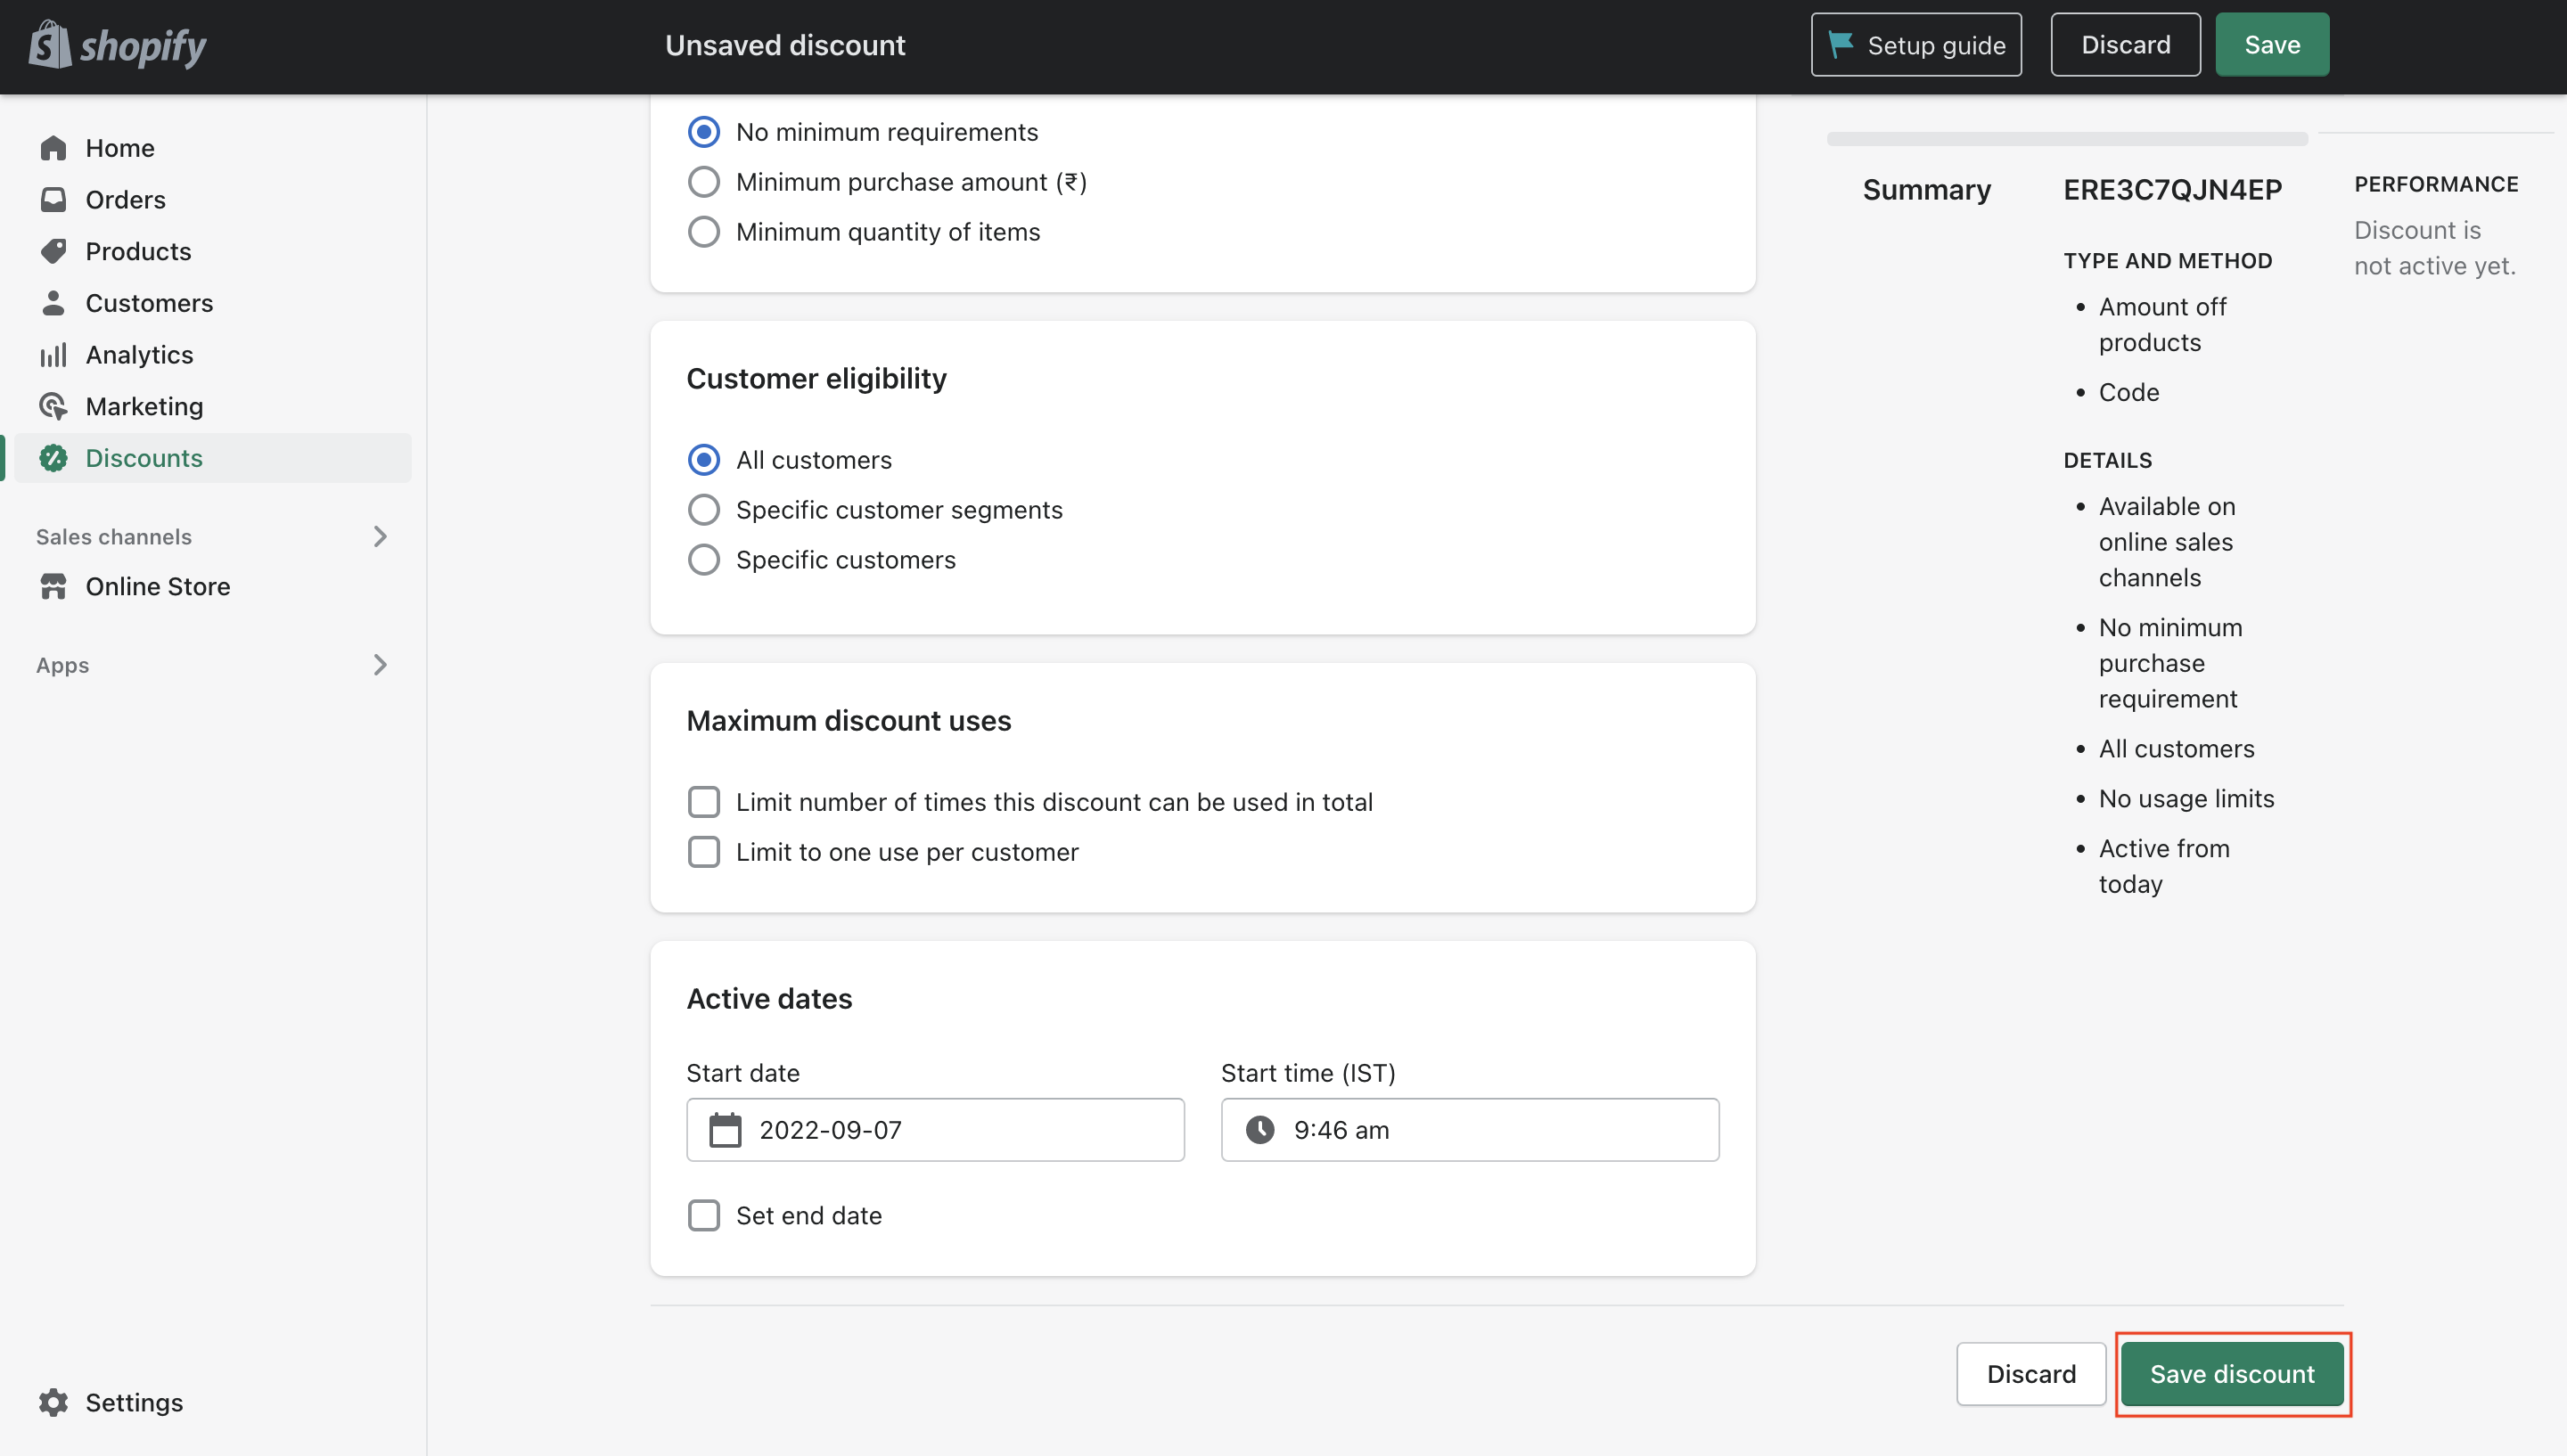Click the Start date field
The height and width of the screenshot is (1456, 2567).
pyautogui.click(x=935, y=1130)
